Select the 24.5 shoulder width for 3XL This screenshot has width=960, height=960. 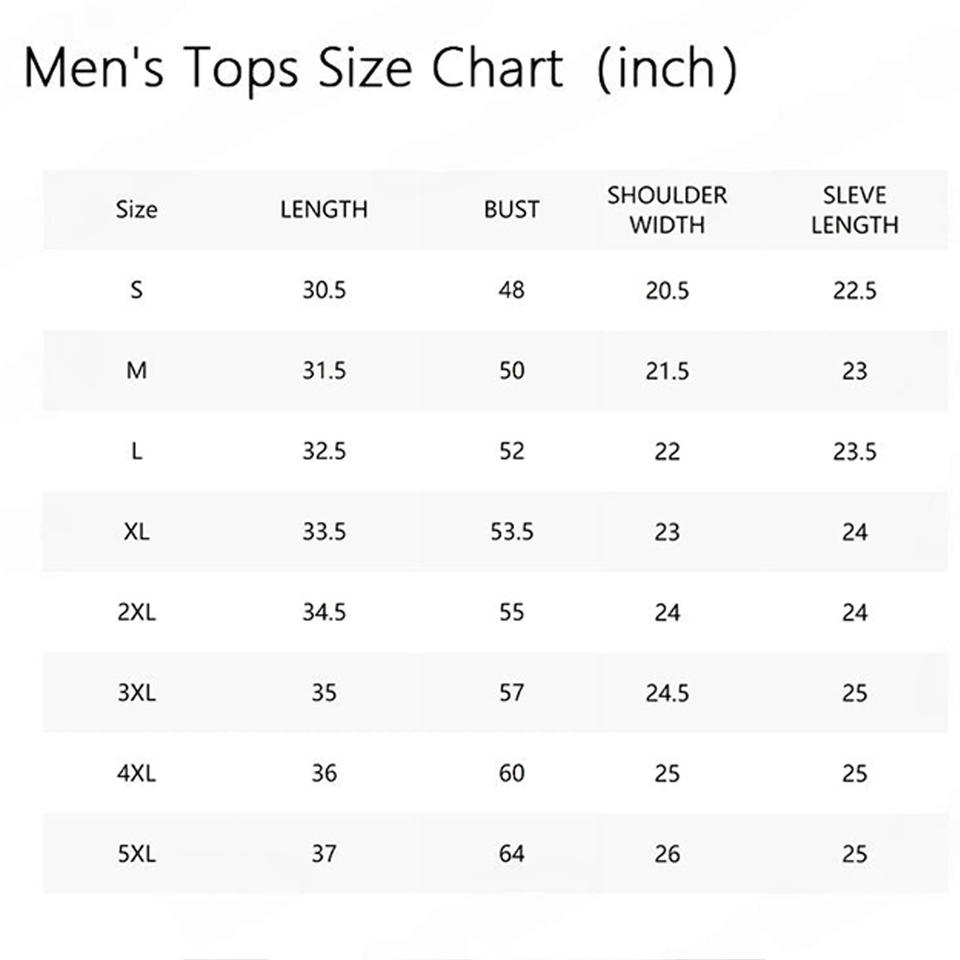tap(667, 693)
